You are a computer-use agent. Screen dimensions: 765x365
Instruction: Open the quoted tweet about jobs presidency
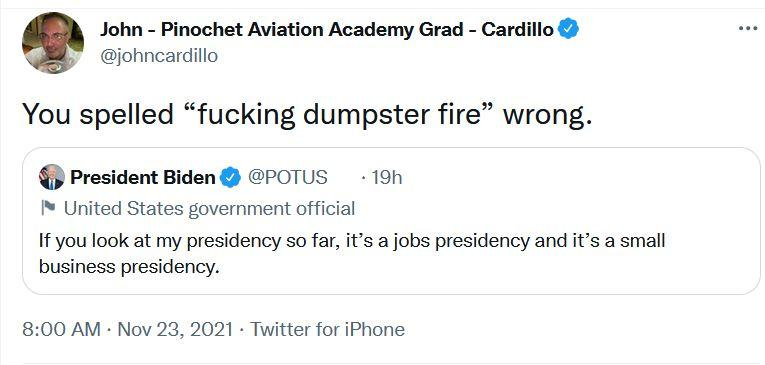point(391,221)
